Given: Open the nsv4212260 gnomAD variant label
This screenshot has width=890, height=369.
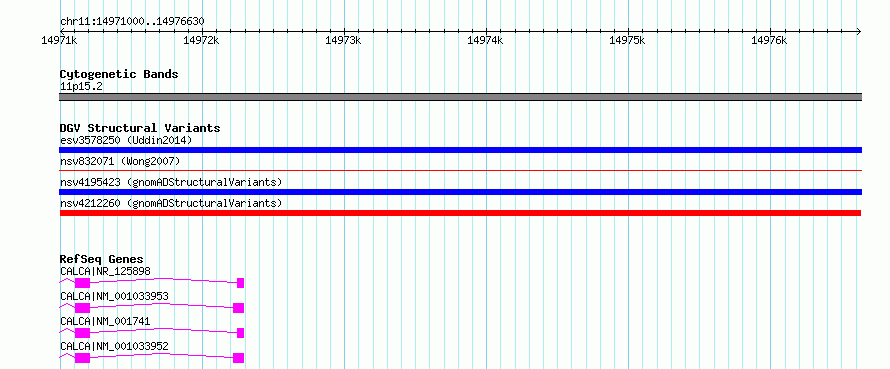Looking at the screenshot, I should pyautogui.click(x=171, y=203).
